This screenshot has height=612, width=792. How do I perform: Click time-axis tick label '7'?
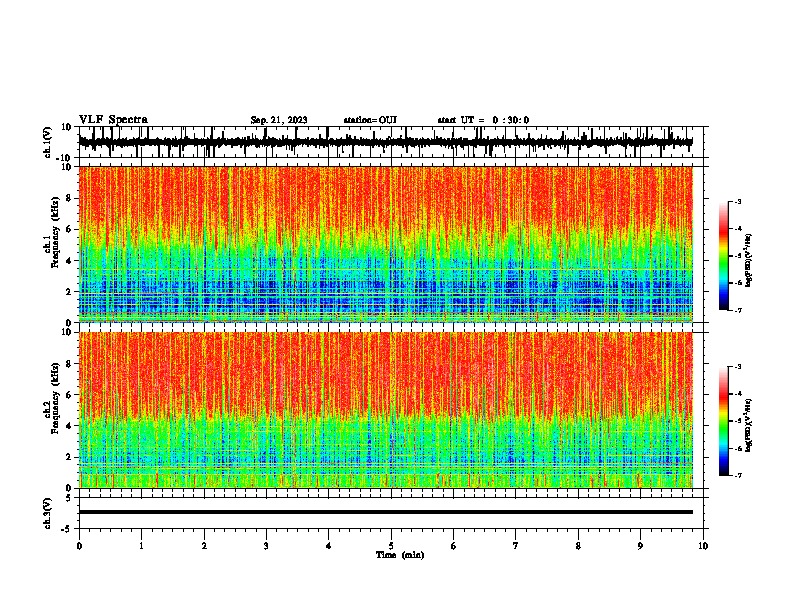tap(516, 546)
